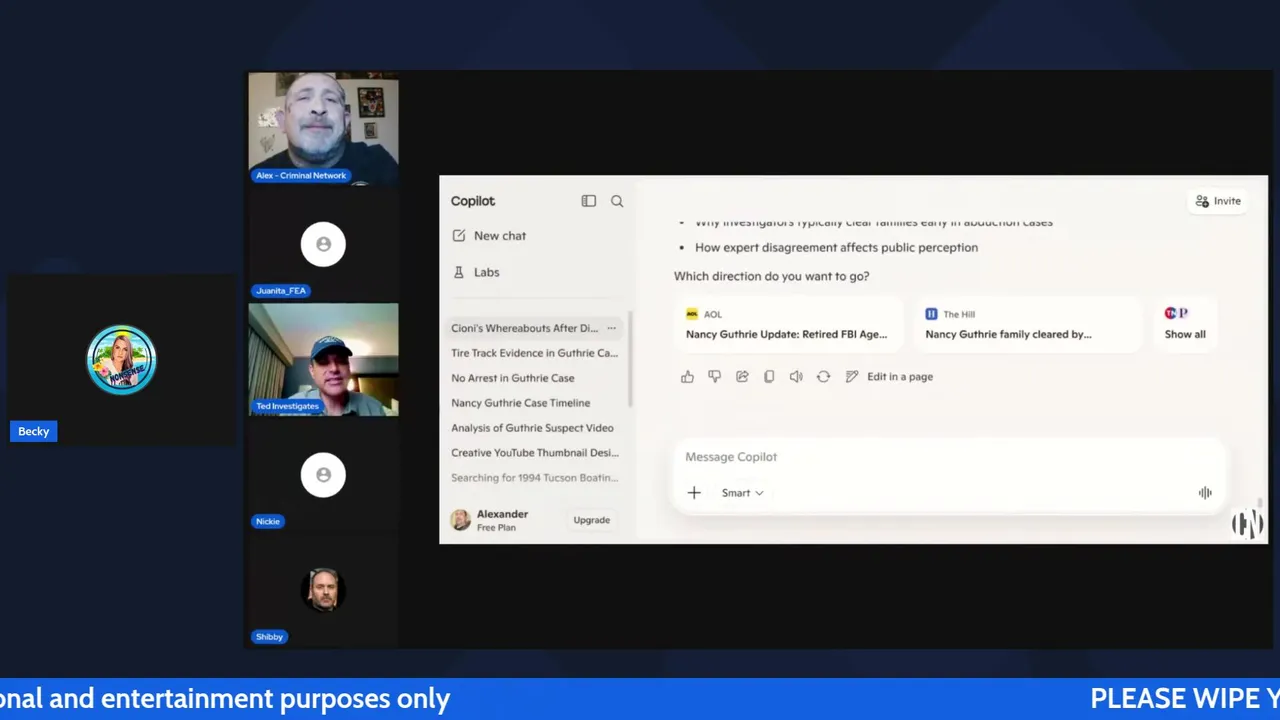Open 'Searching for 1994 Tucson Boatin...' chat
Screen dimensions: 1280x720
(x=534, y=478)
